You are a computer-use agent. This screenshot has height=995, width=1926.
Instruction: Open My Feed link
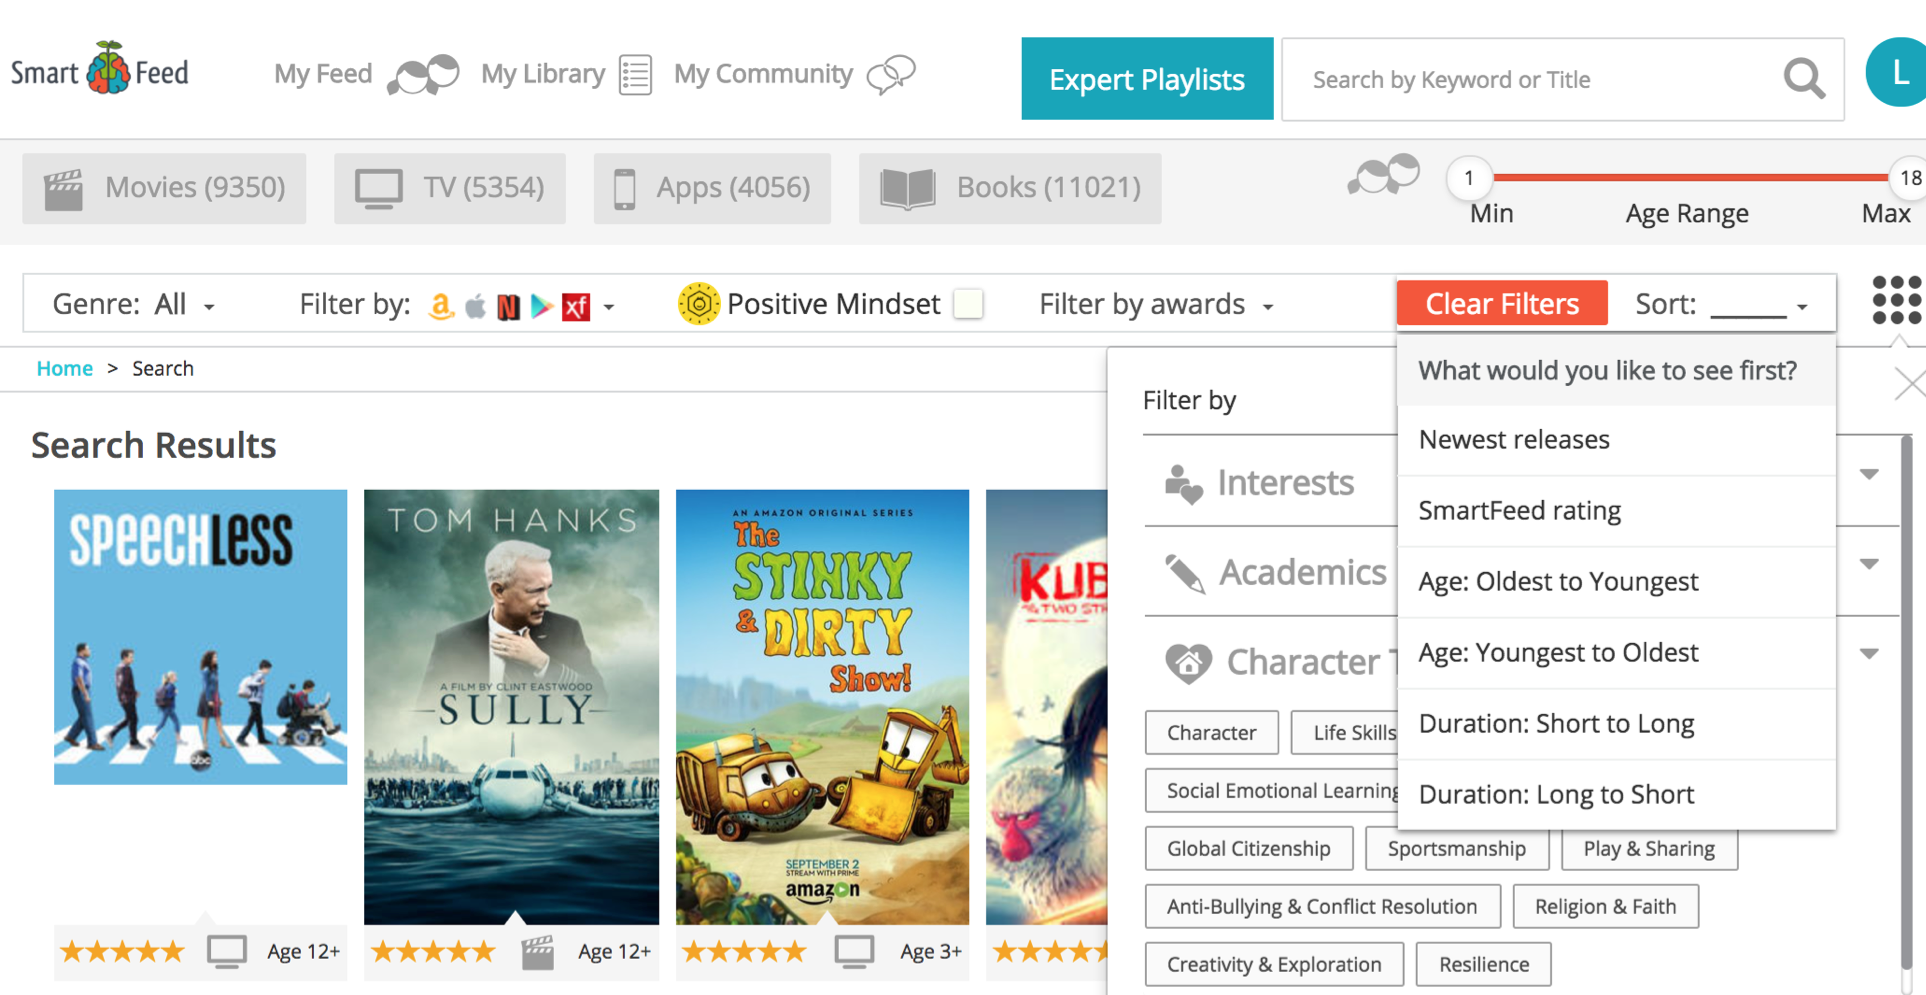[x=323, y=74]
